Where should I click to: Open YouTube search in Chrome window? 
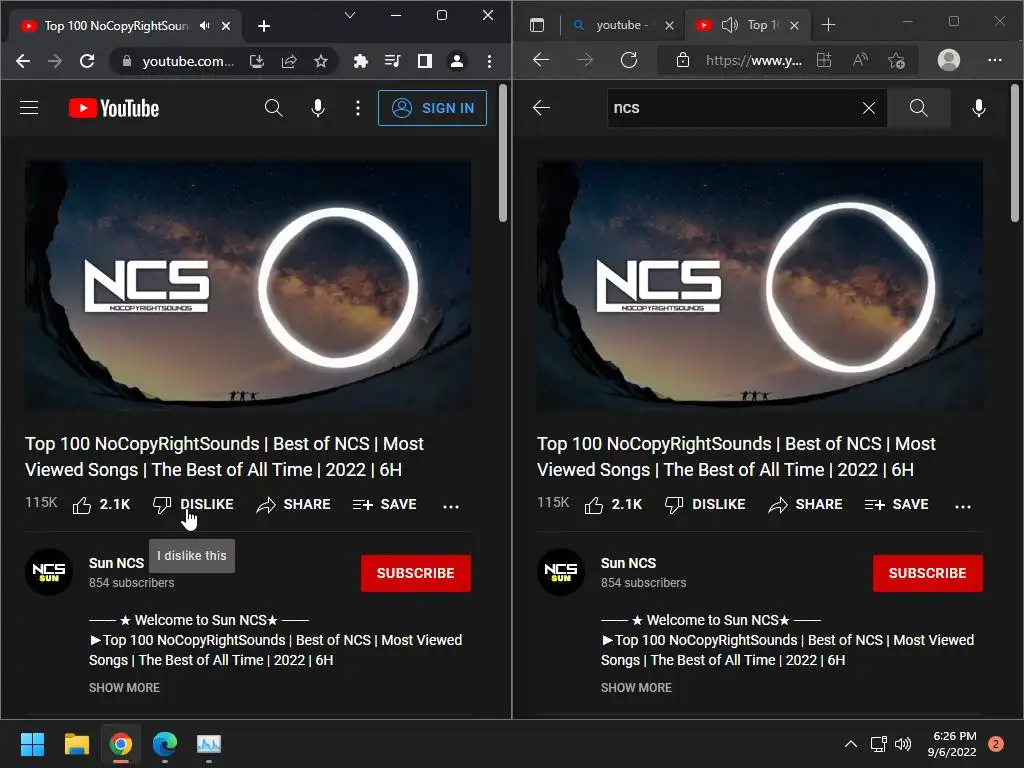point(274,108)
